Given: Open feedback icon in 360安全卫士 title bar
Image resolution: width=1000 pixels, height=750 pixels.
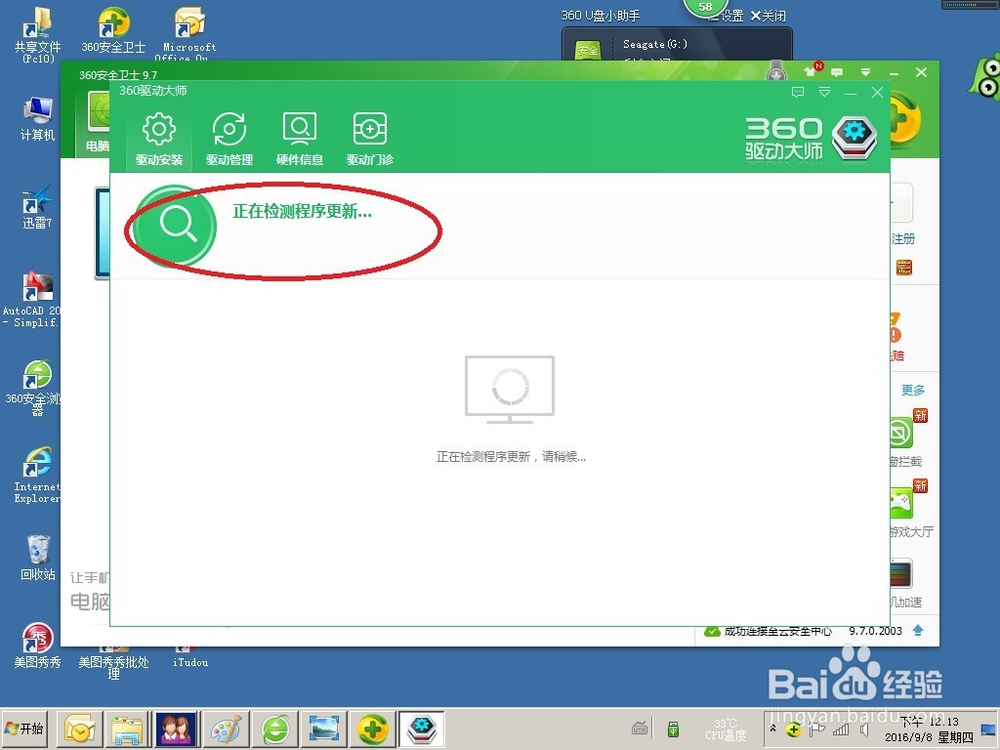Looking at the screenshot, I should [837, 72].
